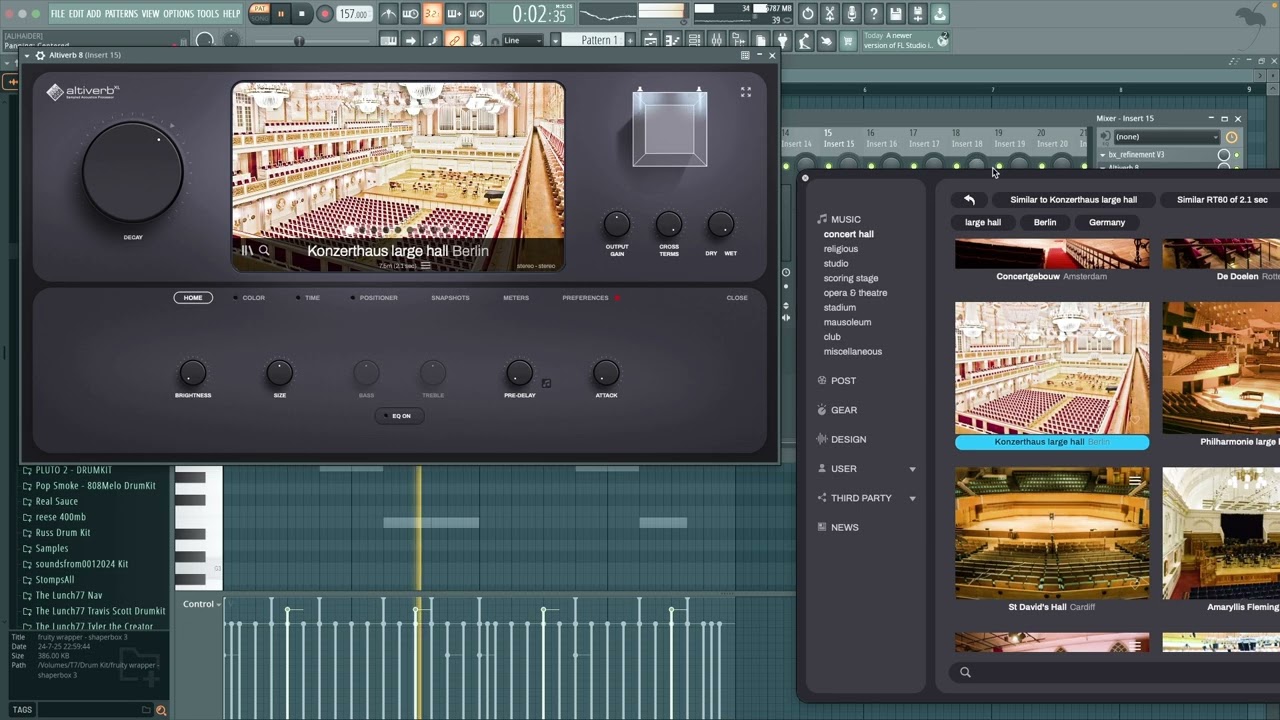Open the hamburger menu under the Konzerthaus title

coord(425,266)
